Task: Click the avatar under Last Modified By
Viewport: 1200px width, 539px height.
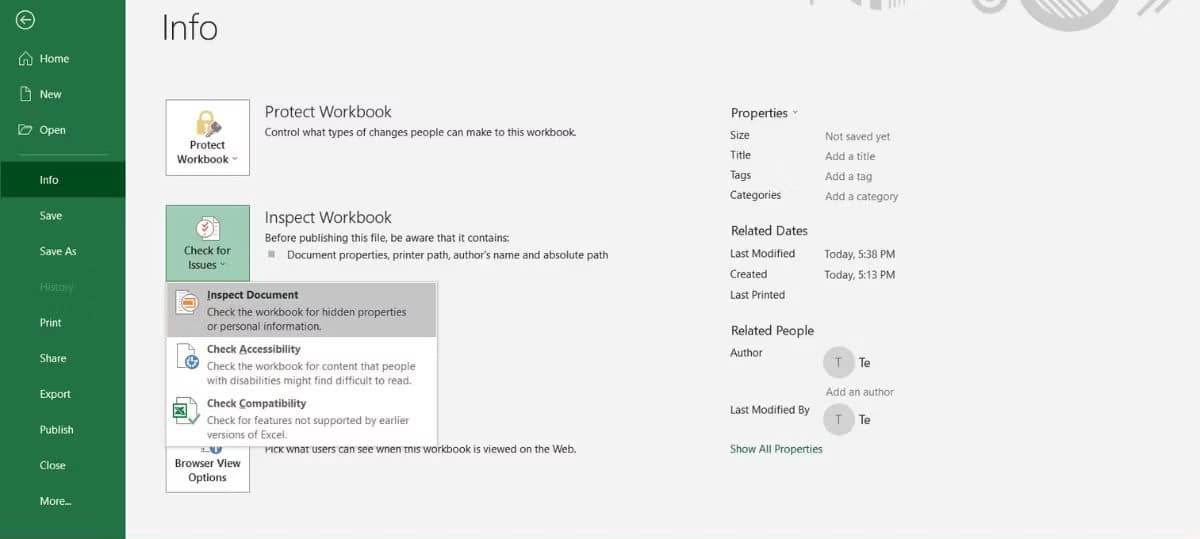Action: click(x=838, y=420)
